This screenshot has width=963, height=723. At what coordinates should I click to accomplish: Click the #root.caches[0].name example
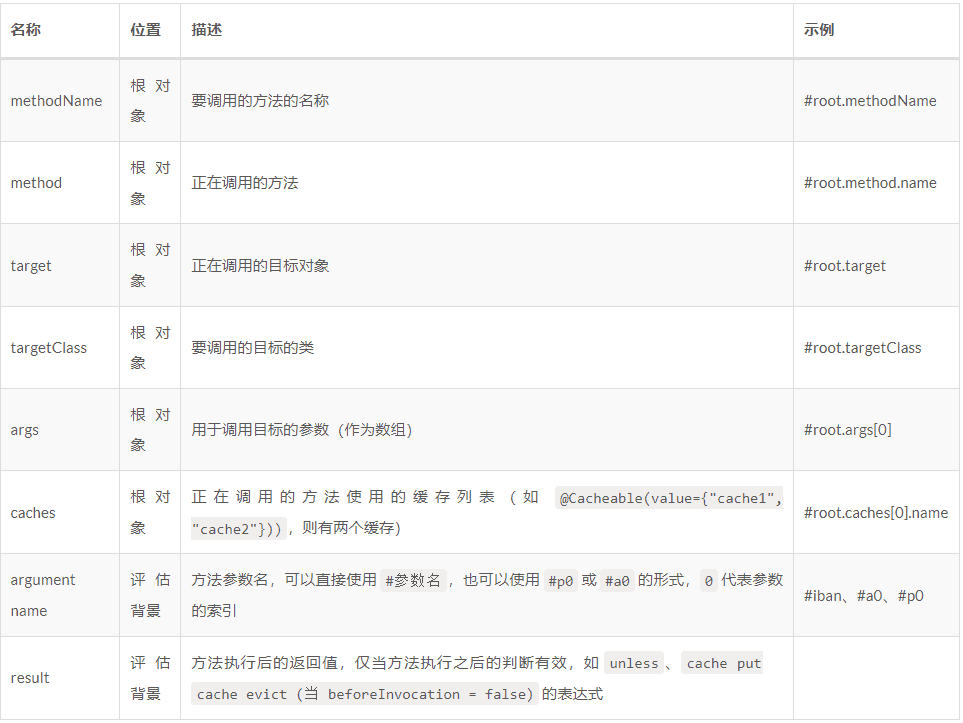(x=875, y=513)
